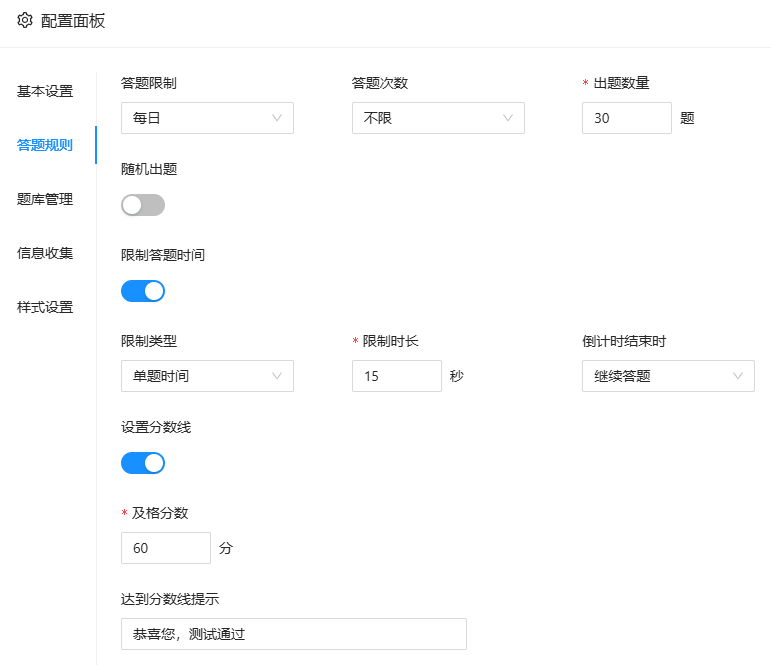Open the 答题次数 dropdown showing 不限
This screenshot has height=665, width=771.
click(438, 118)
